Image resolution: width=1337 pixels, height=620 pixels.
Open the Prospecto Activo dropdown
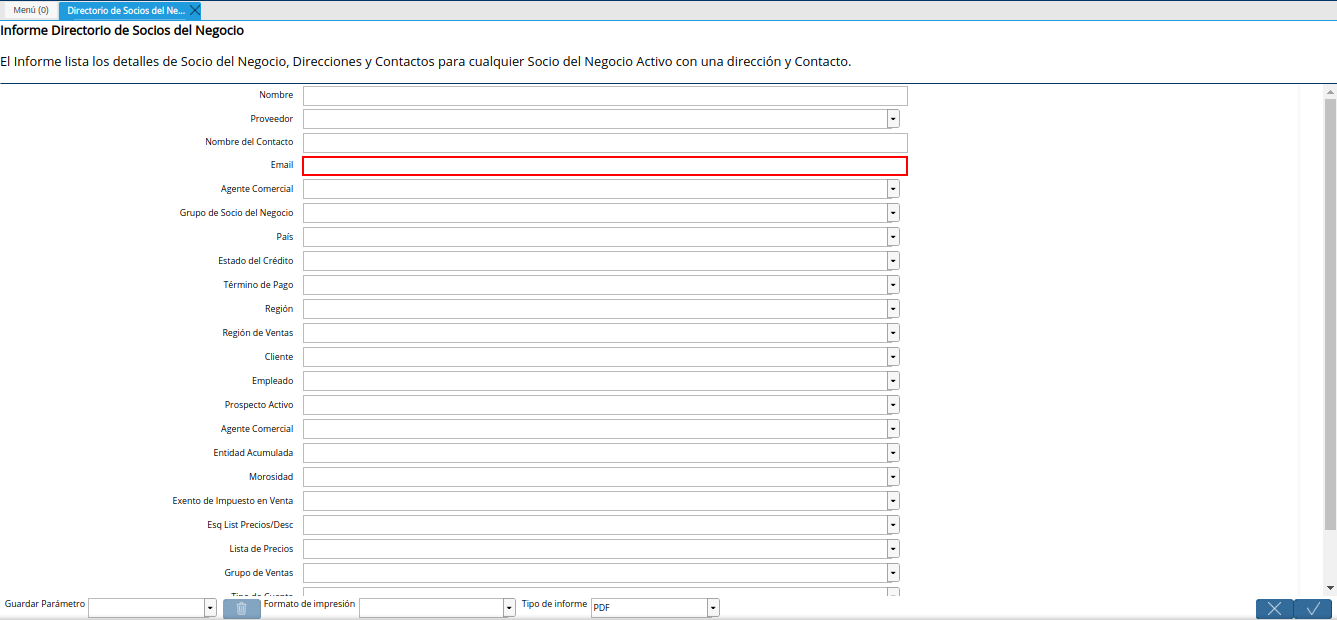pyautogui.click(x=893, y=405)
